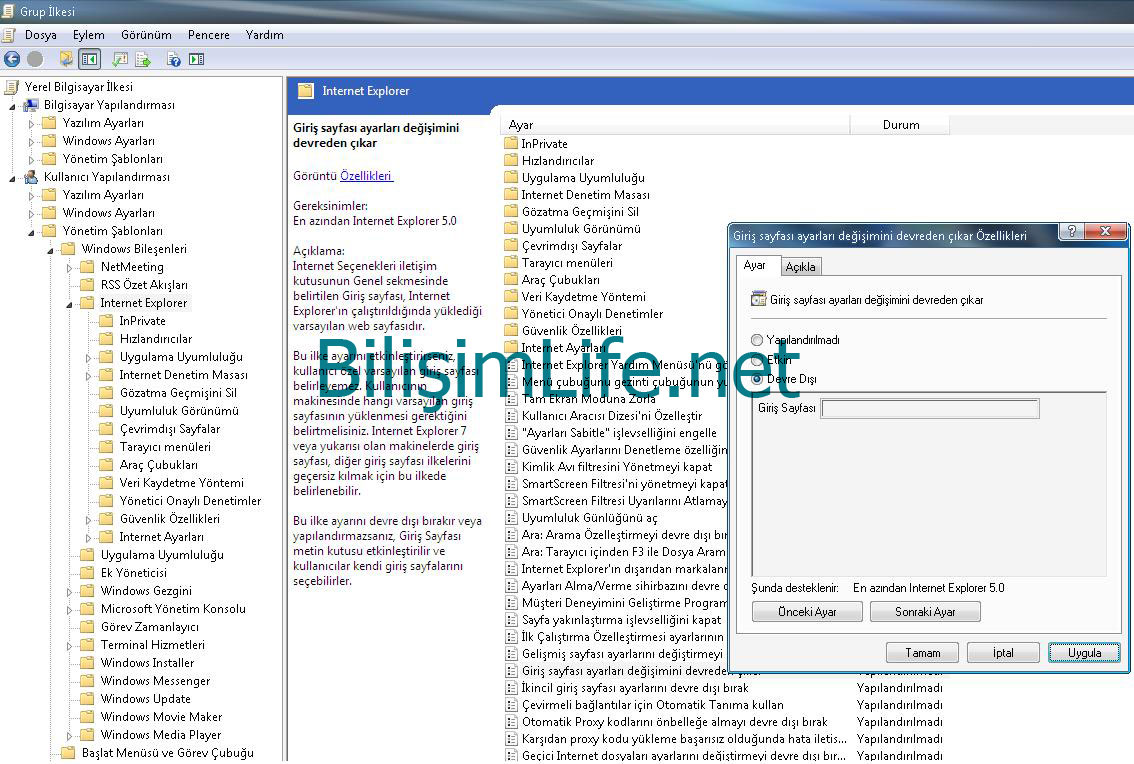Viewport: 1134px width, 764px height.
Task: Click the dialog's question-mark help button
Action: click(1072, 231)
